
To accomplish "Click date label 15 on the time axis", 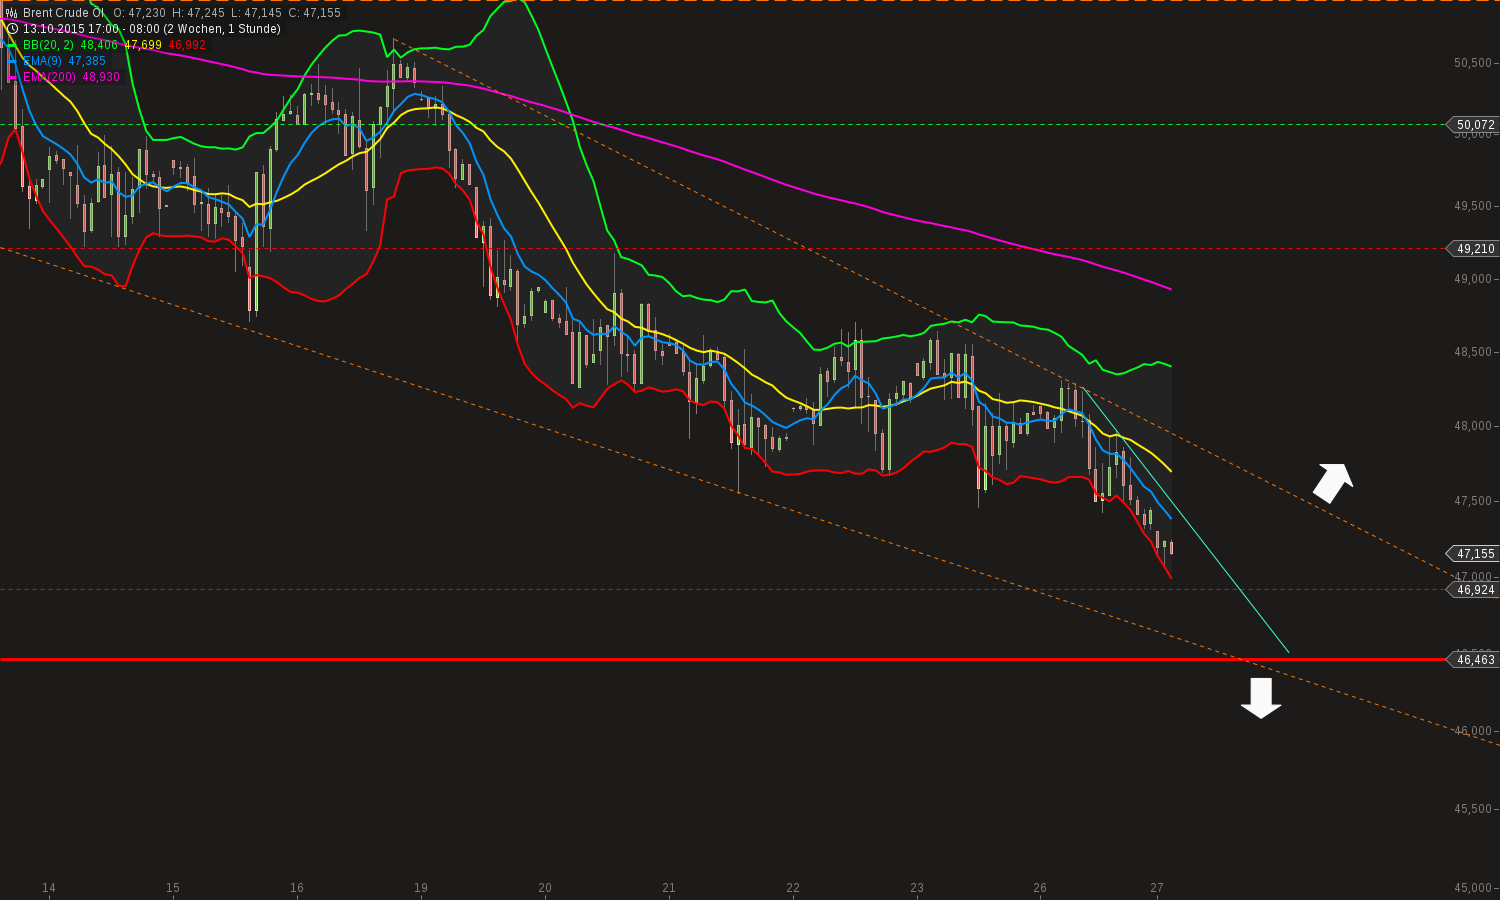I will click(x=173, y=888).
